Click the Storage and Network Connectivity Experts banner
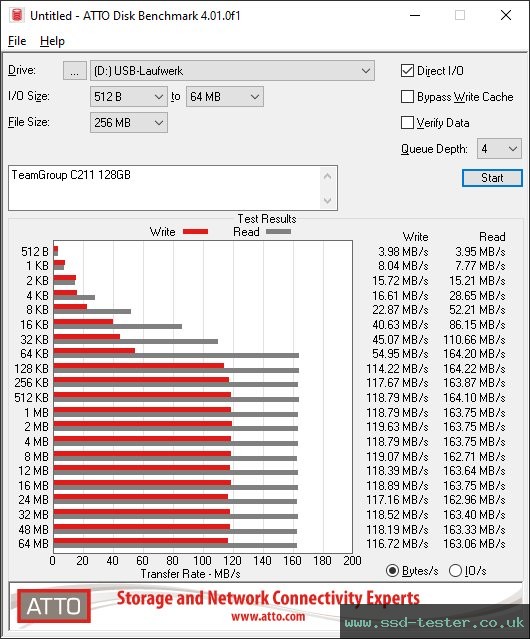530x639 pixels. point(268,598)
